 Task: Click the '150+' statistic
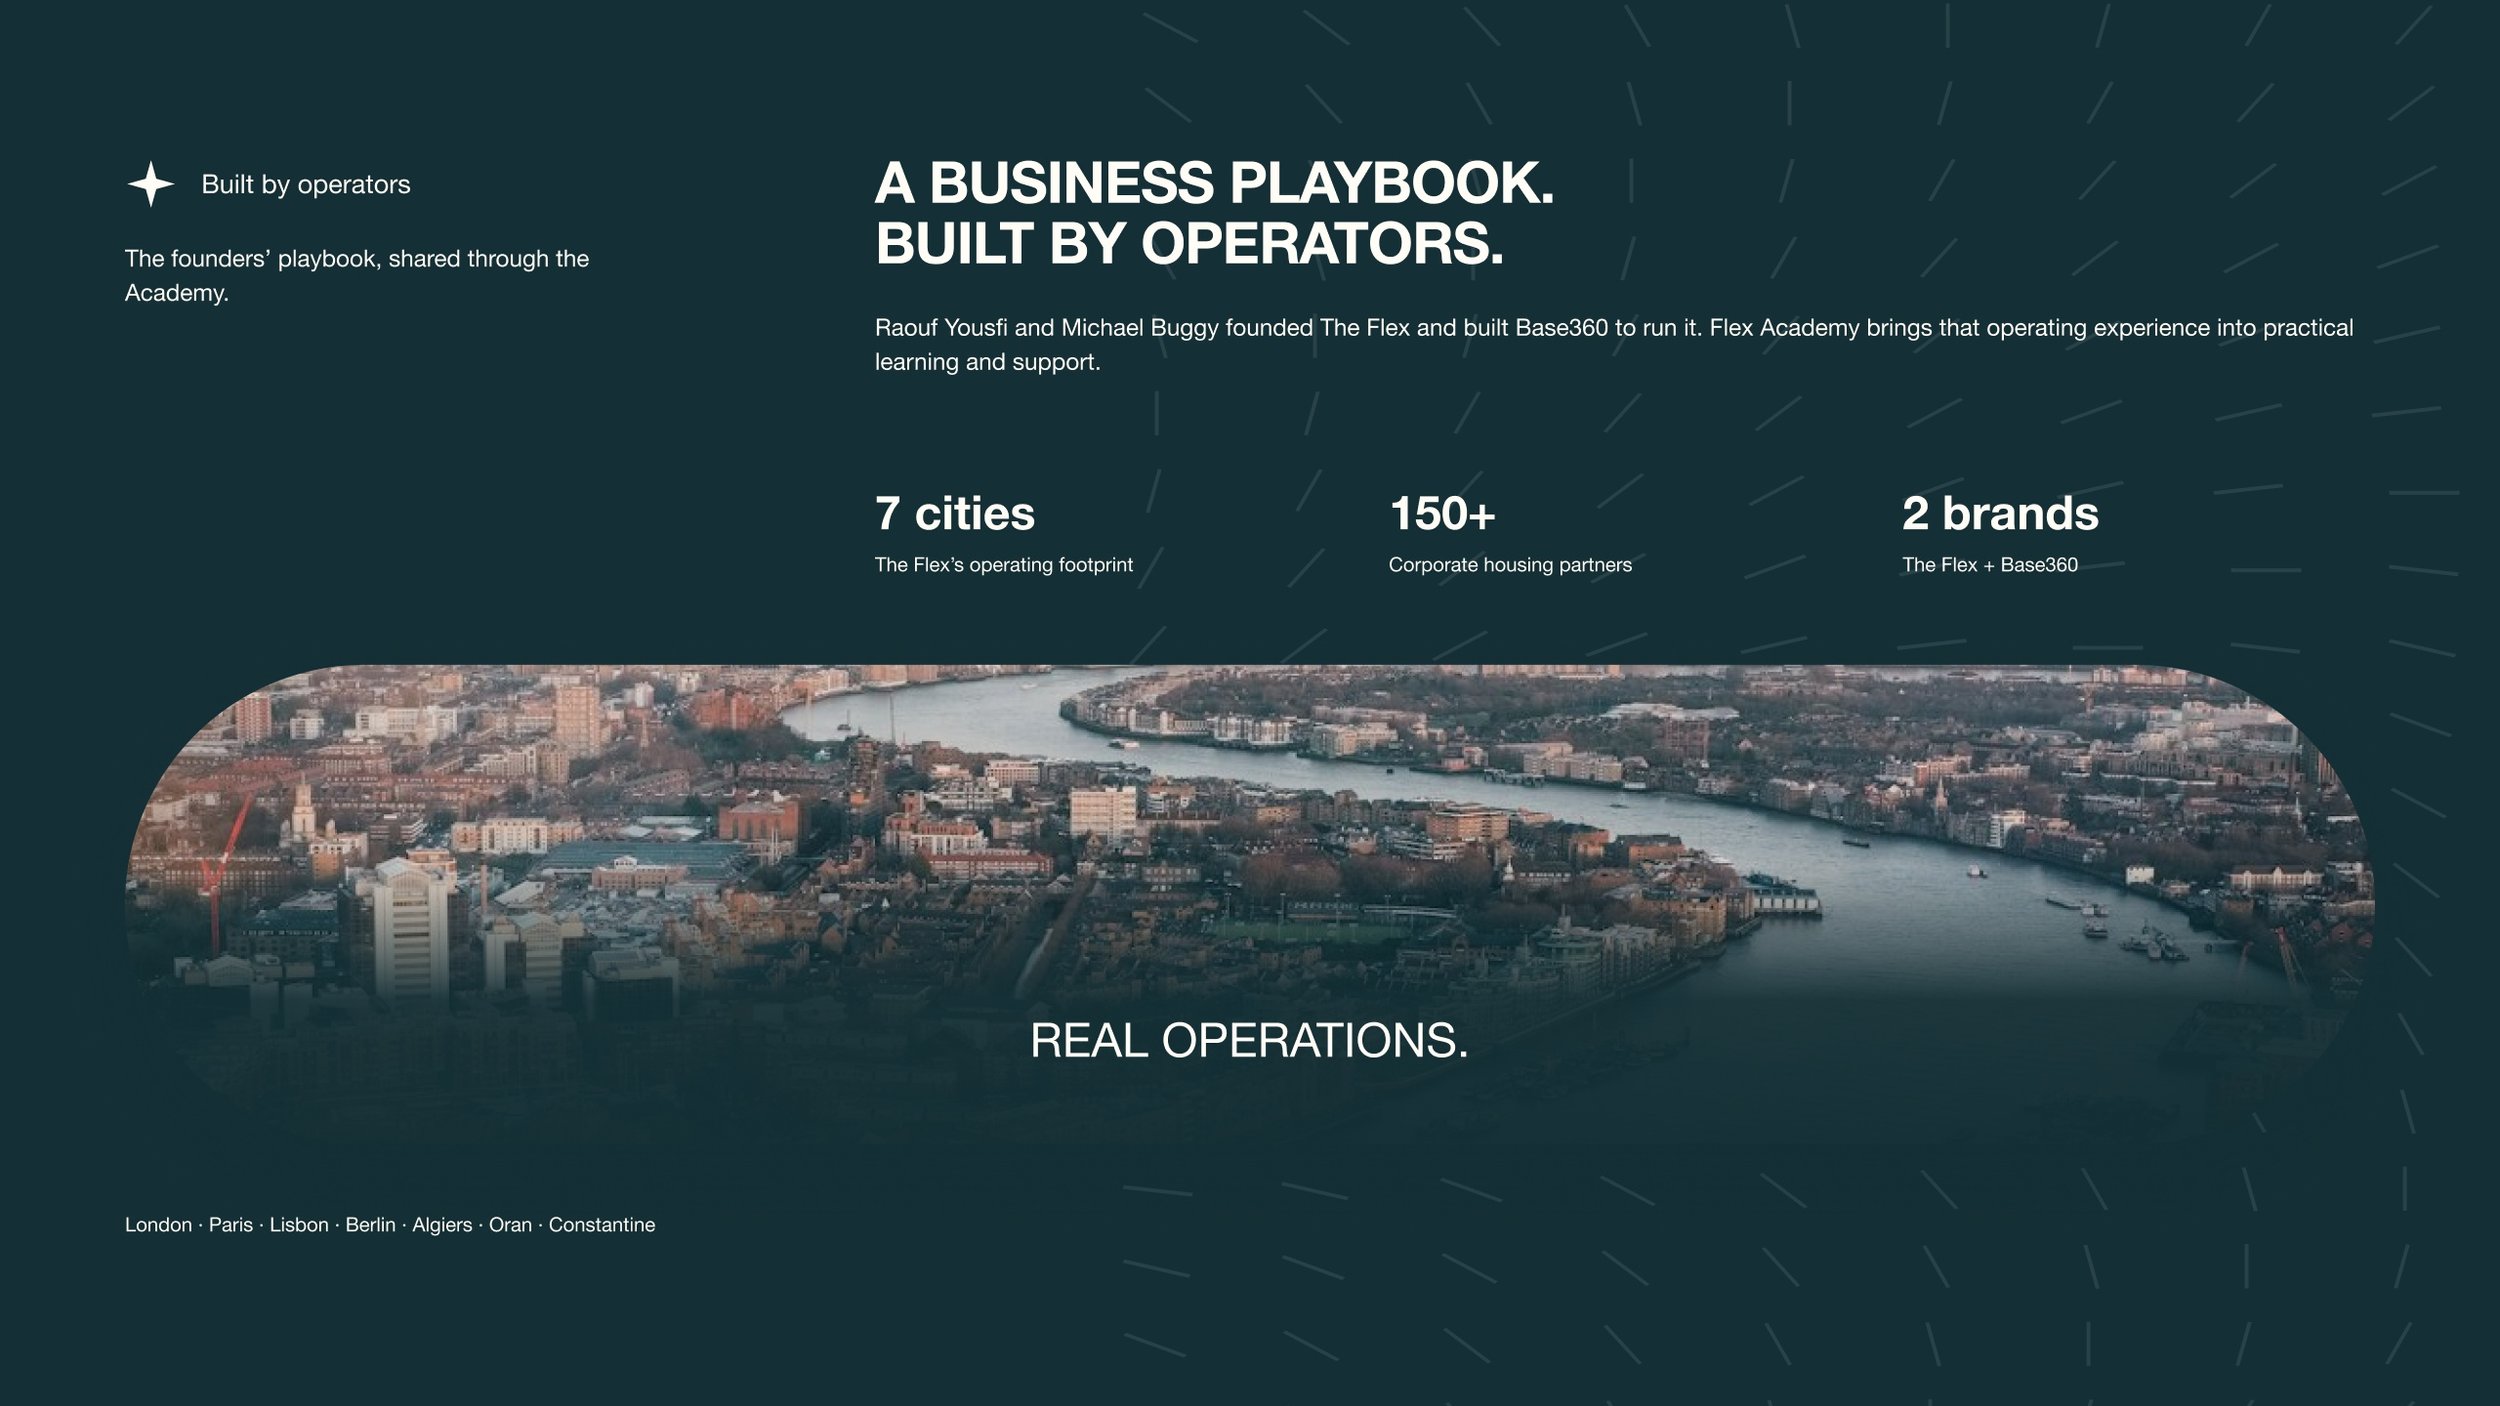1442,513
